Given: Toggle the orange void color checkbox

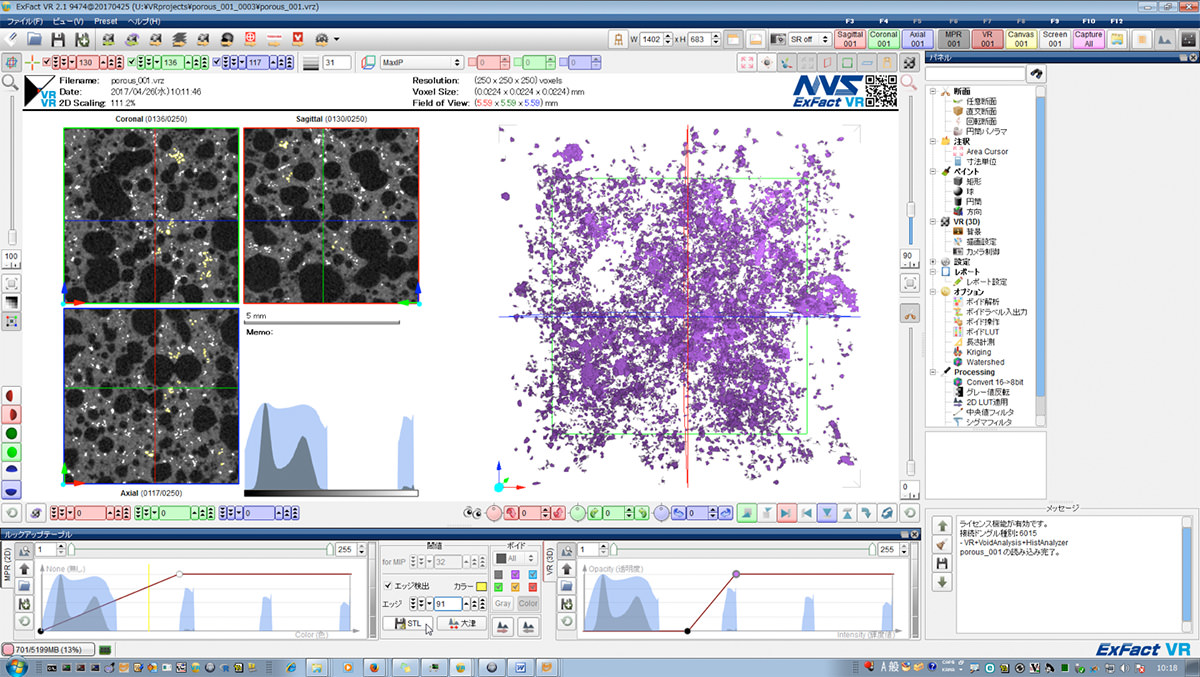Looking at the screenshot, I should coord(515,587).
